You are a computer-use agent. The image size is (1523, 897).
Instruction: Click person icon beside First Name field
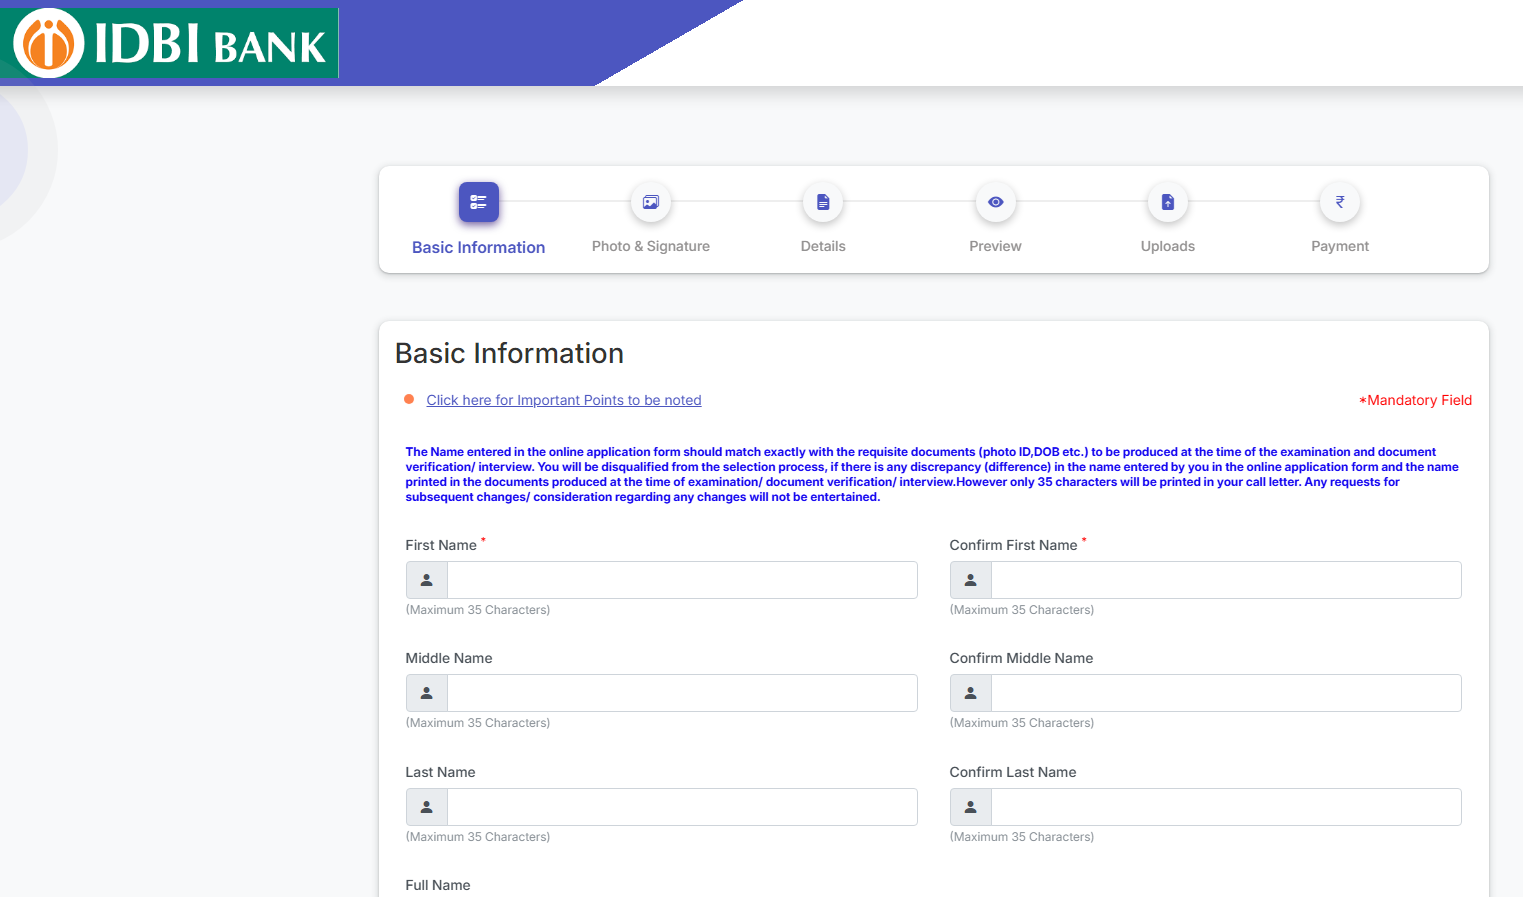tap(427, 580)
